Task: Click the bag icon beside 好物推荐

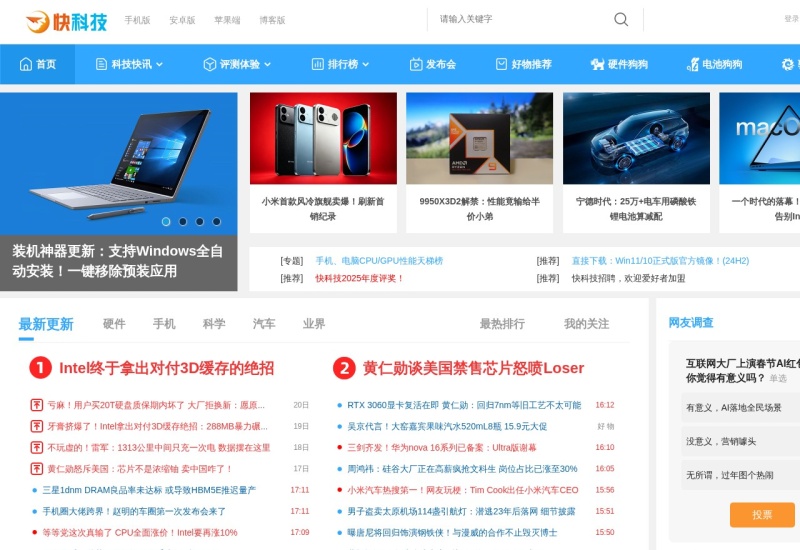Action: coord(502,64)
